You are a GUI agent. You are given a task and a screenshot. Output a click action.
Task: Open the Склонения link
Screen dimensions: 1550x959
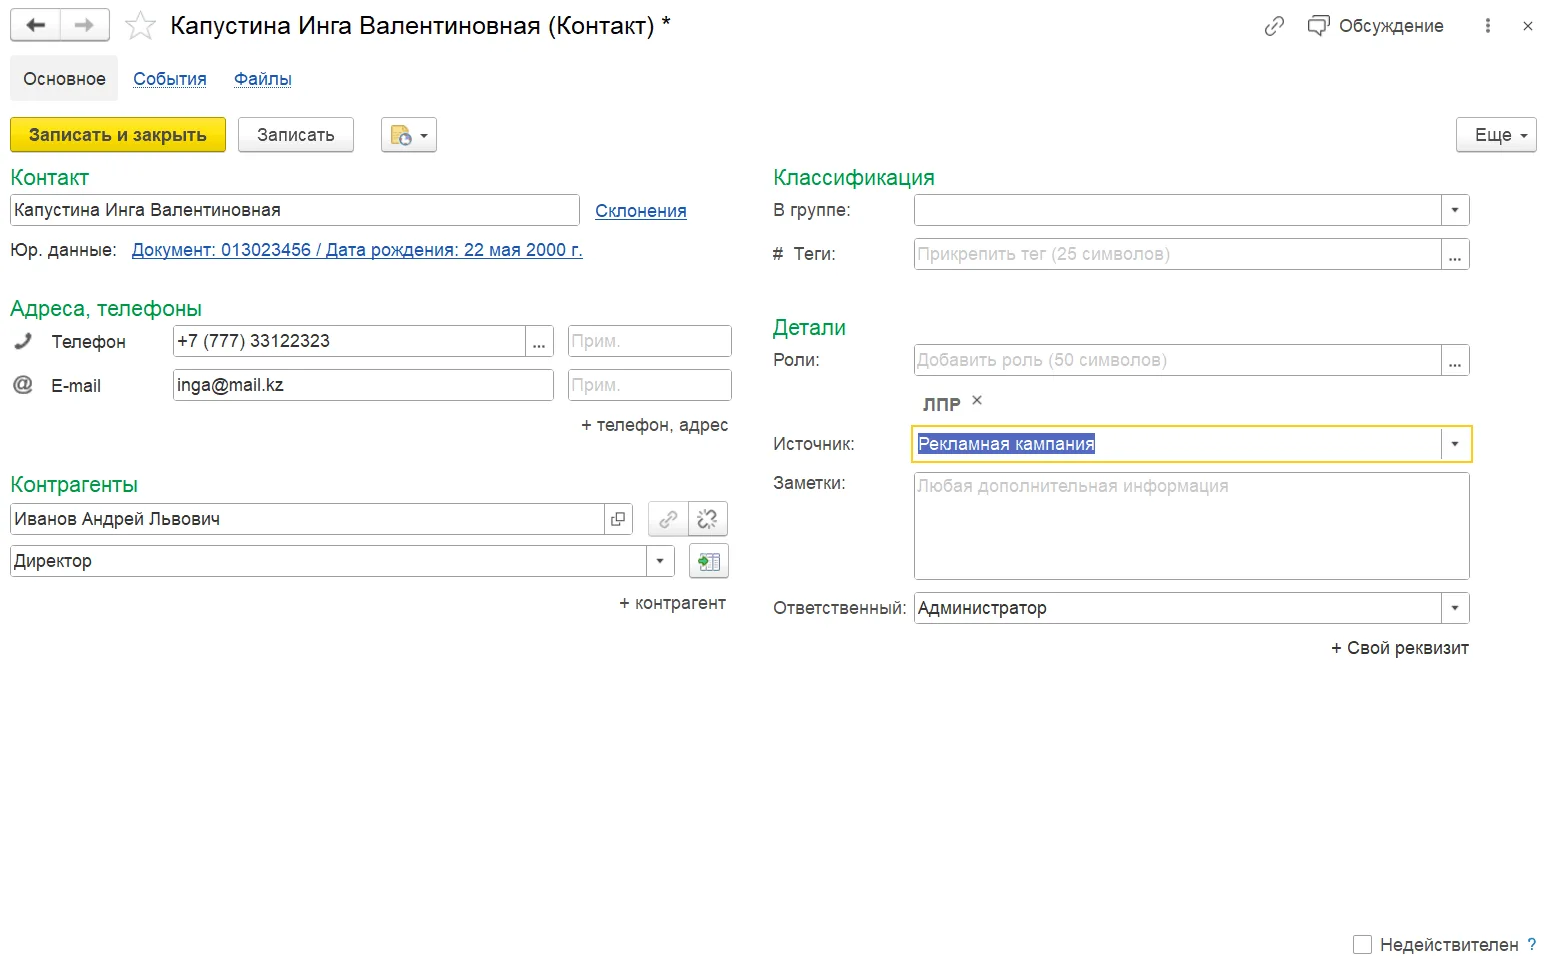(641, 211)
